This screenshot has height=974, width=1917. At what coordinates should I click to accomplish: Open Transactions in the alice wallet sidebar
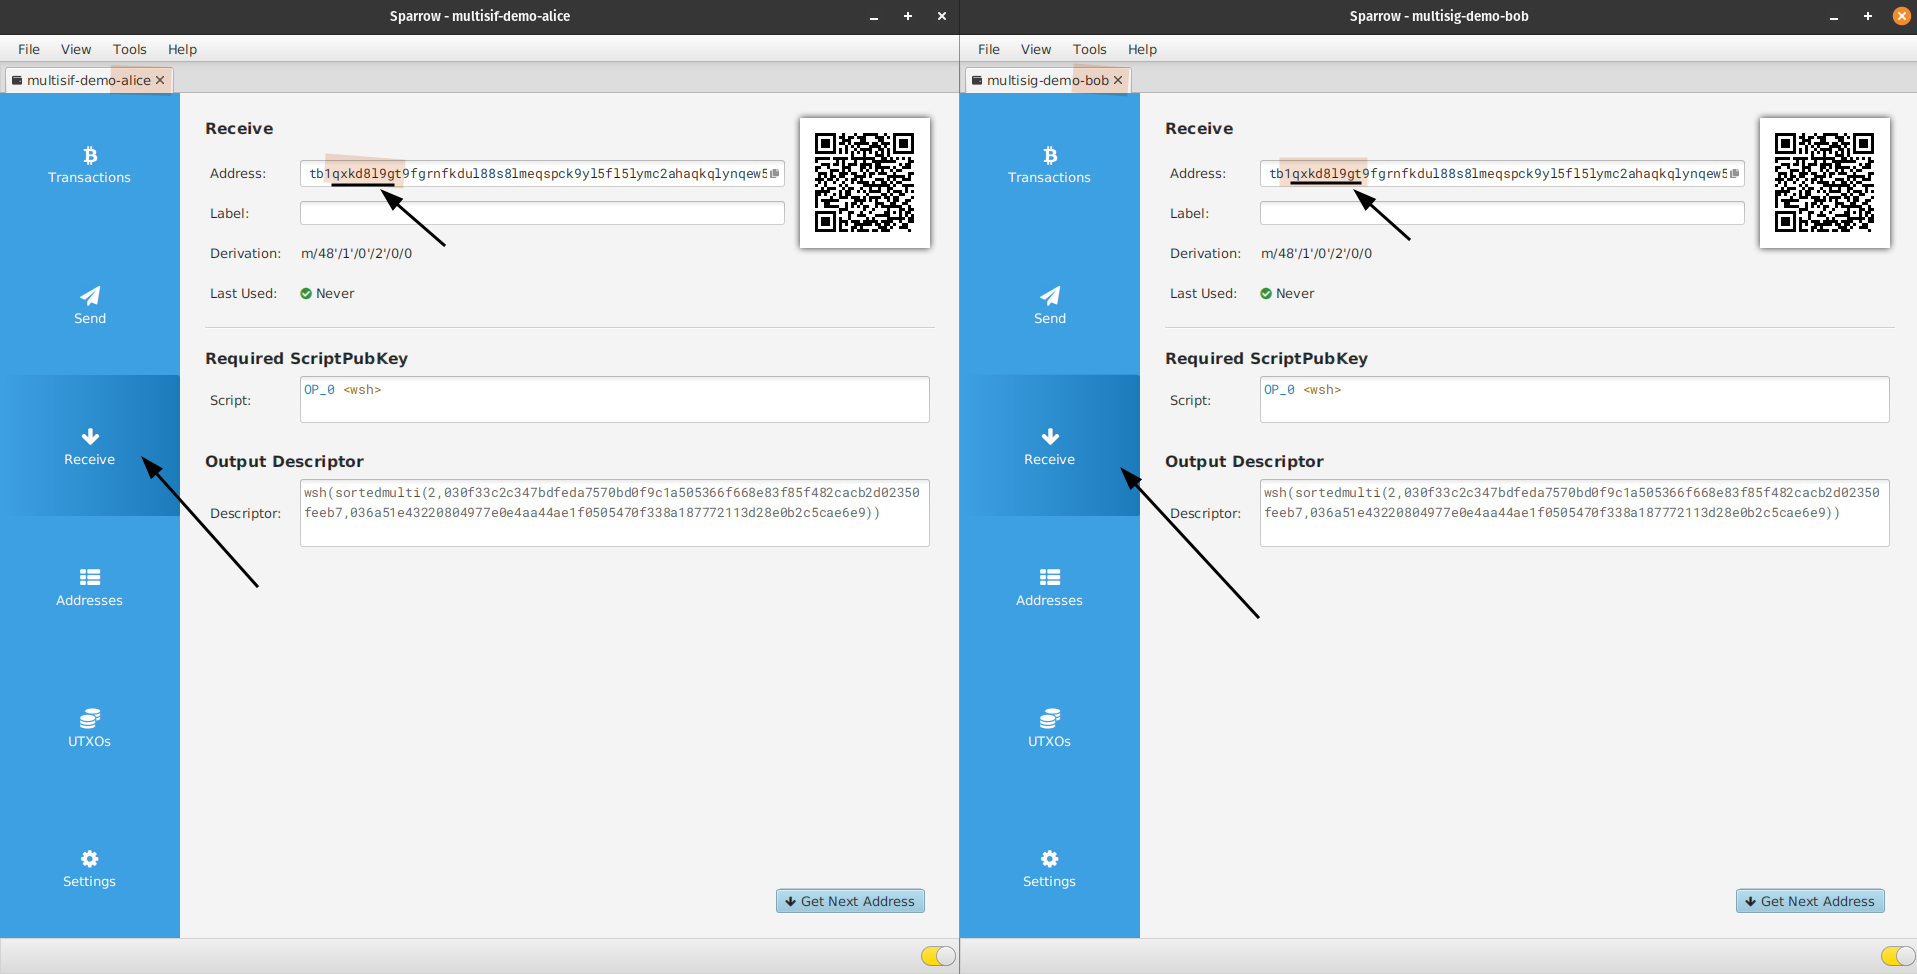(x=89, y=165)
